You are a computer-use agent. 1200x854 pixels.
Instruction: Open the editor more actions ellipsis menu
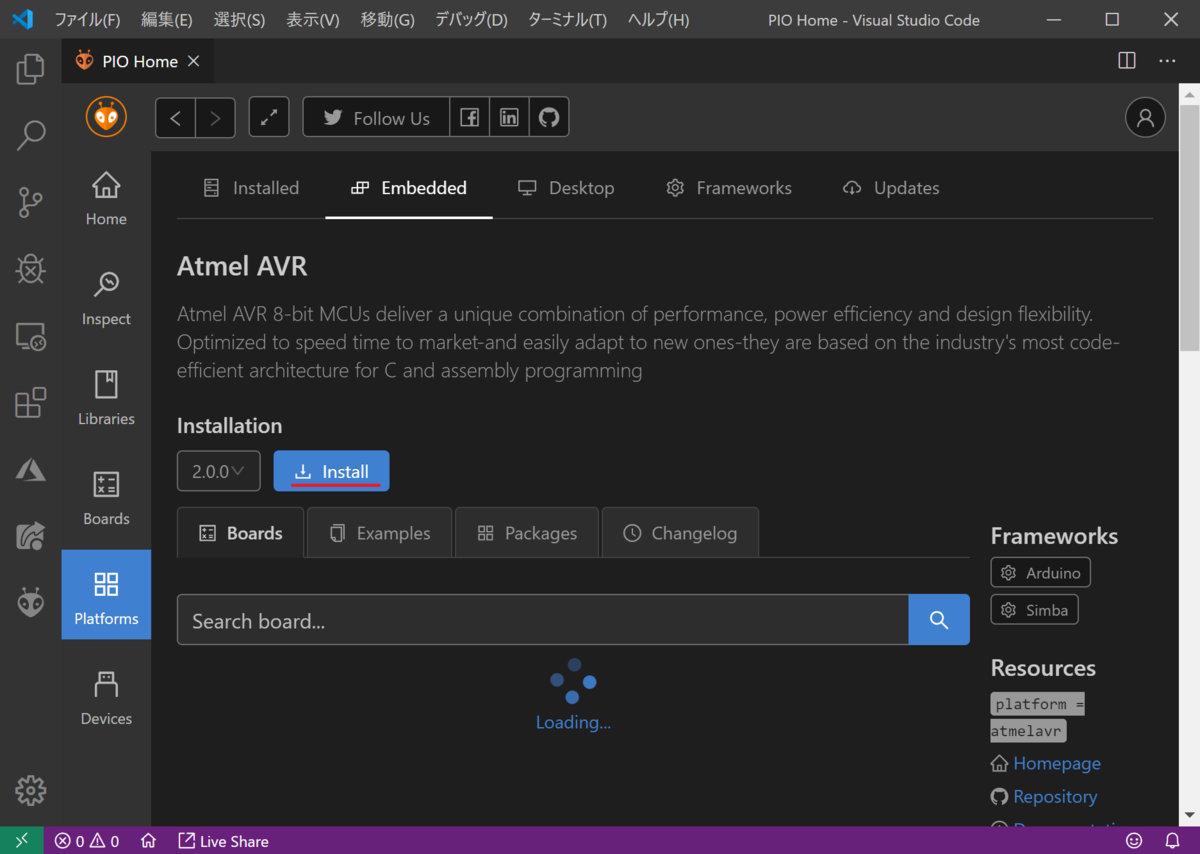(1167, 61)
